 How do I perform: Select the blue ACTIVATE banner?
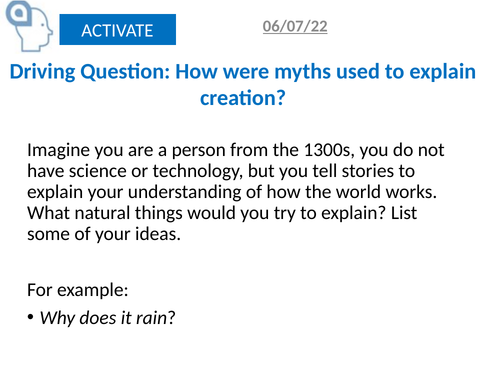pos(118,29)
